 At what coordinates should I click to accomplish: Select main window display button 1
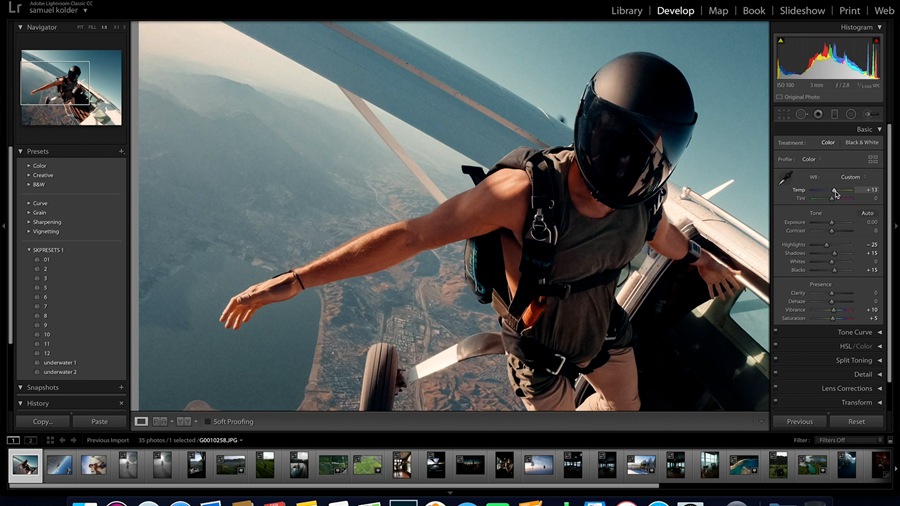click(13, 440)
